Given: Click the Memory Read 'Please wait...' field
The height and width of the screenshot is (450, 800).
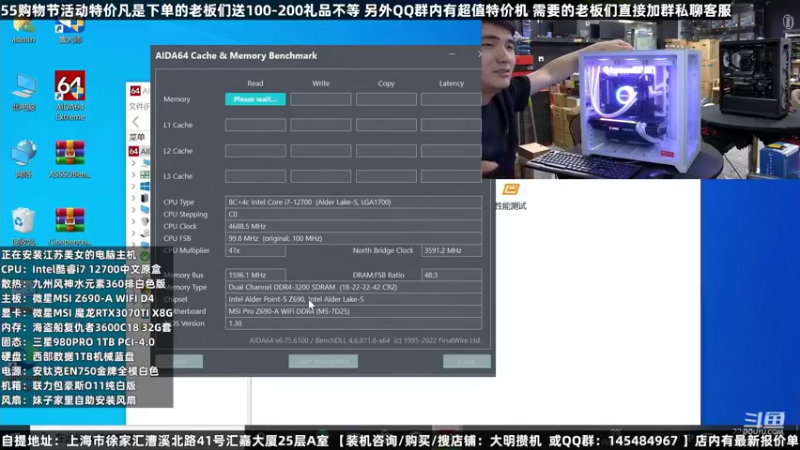Looking at the screenshot, I should point(255,99).
